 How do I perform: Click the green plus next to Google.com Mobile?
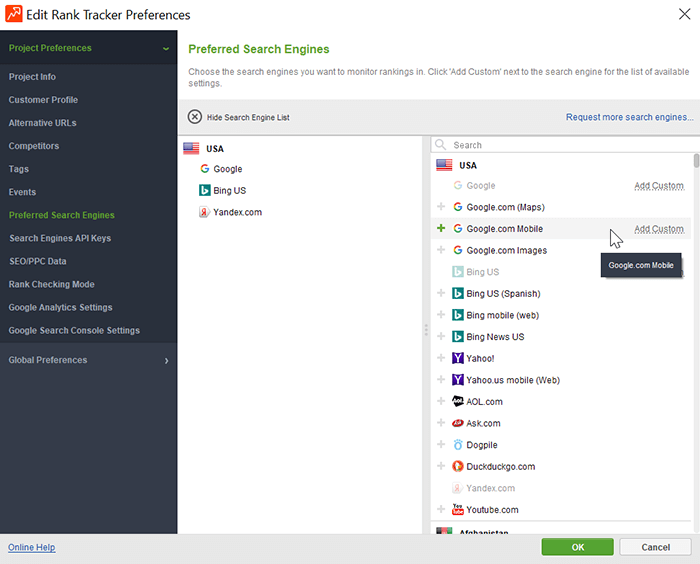tap(441, 228)
